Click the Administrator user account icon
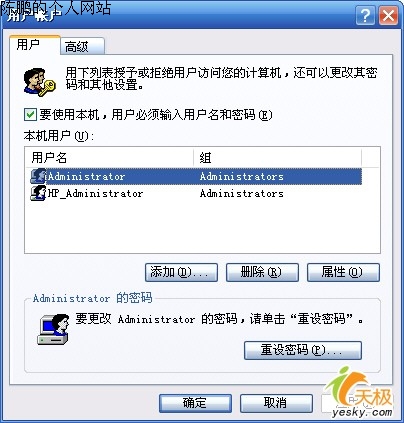Screen dimensions: 404x423 tap(38, 176)
